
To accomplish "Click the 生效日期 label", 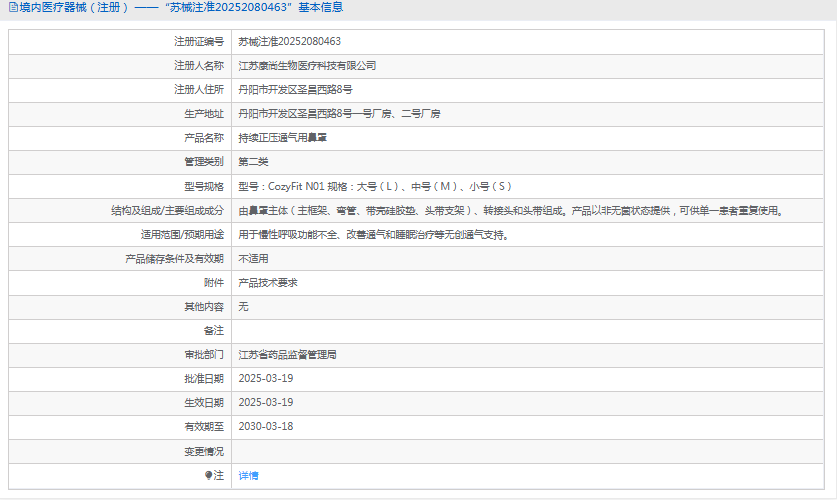I will pos(204,403).
